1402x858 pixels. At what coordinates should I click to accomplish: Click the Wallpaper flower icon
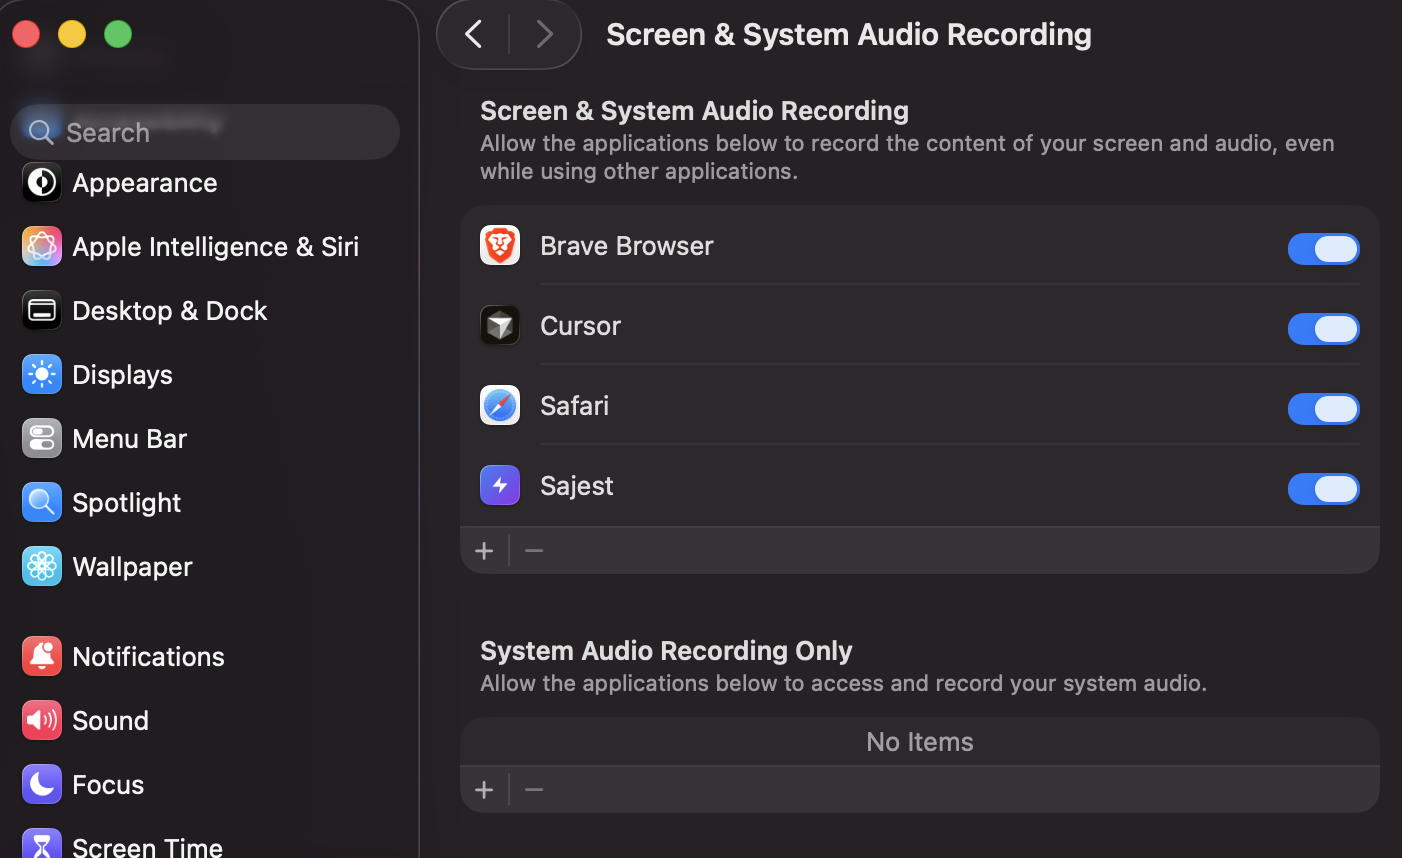coord(42,567)
